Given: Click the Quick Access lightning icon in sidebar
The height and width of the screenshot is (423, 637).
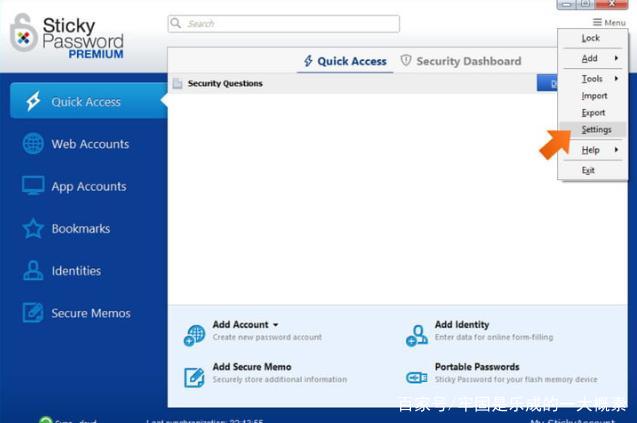Looking at the screenshot, I should click(33, 101).
